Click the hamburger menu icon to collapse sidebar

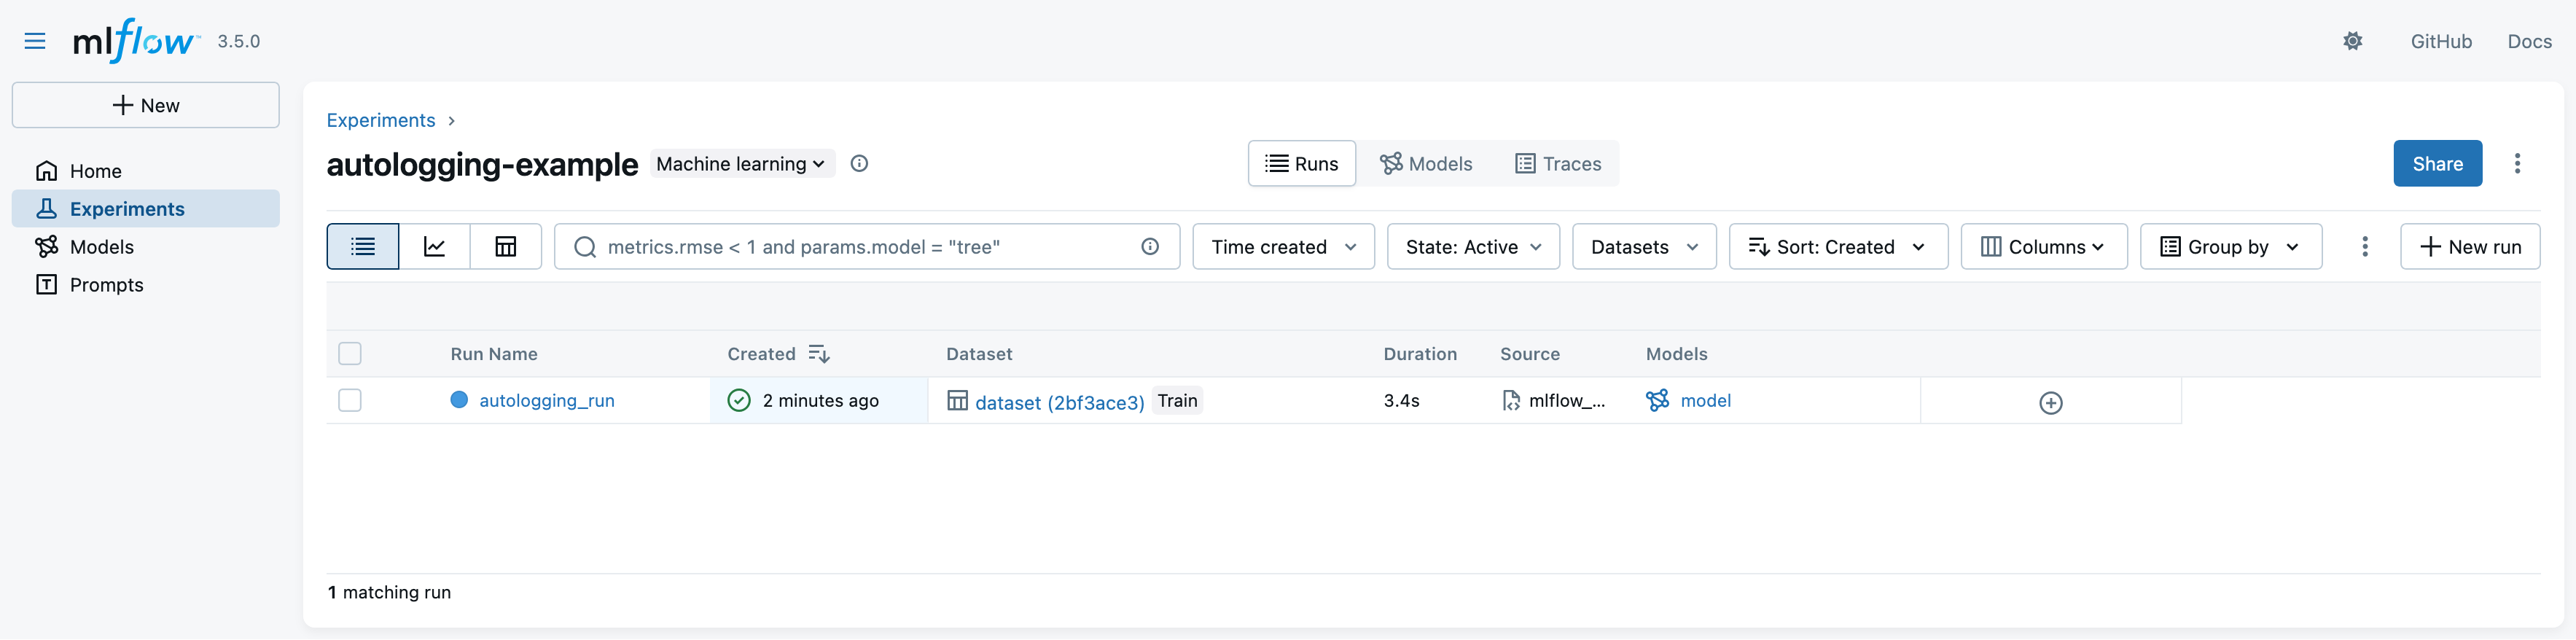(35, 41)
